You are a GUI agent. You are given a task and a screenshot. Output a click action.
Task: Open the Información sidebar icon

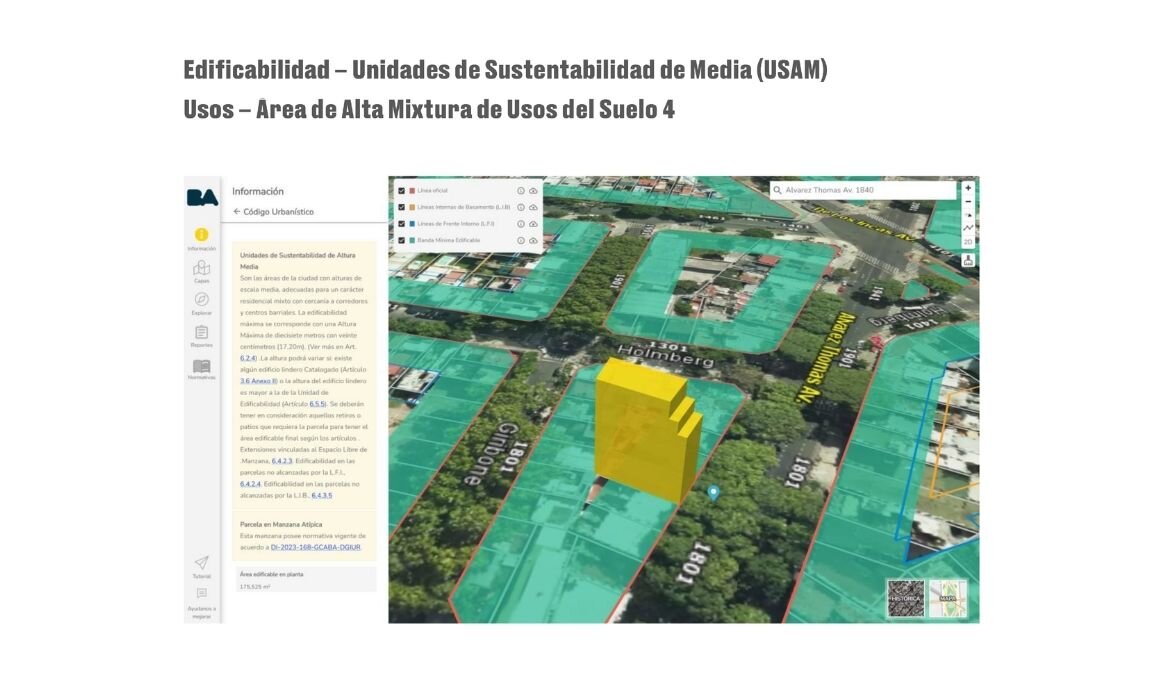tap(201, 234)
